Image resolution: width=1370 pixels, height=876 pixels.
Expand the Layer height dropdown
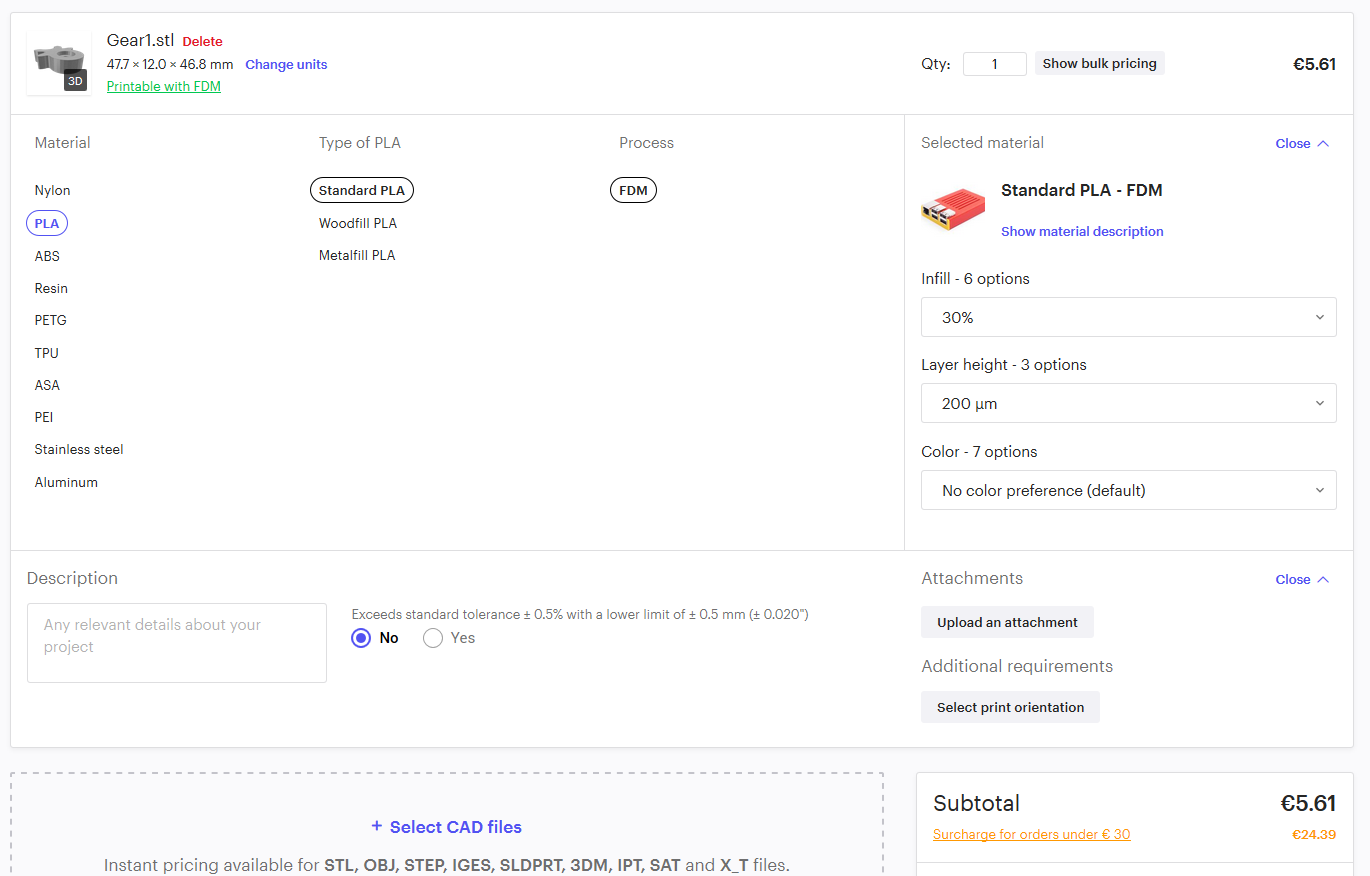[x=1128, y=403]
